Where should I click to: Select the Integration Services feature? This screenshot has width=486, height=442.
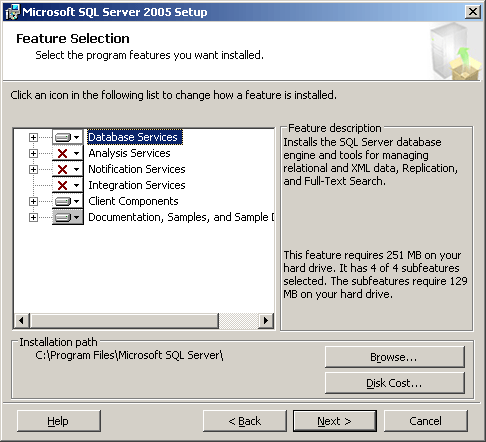[137, 185]
